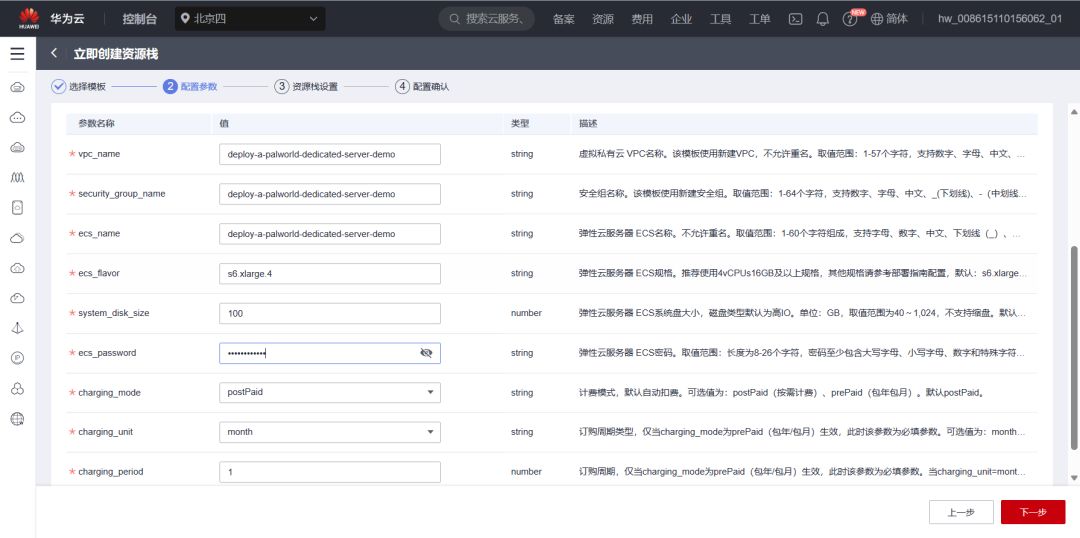Open the 费用 menu in top bar
Image resolution: width=1080 pixels, height=538 pixels.
(641, 19)
